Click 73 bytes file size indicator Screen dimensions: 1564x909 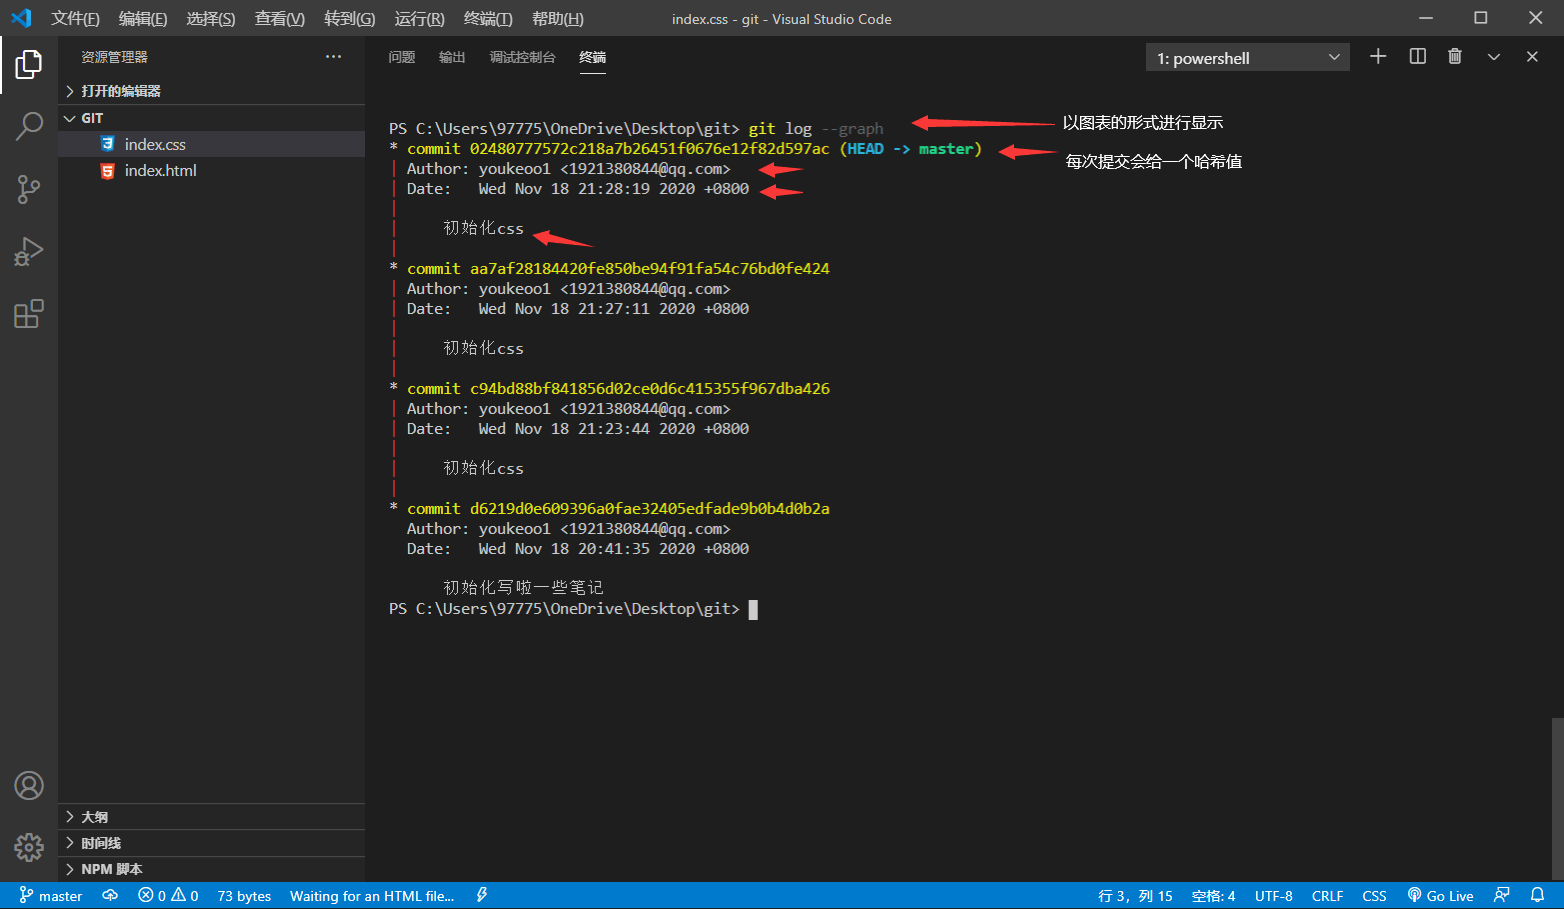[244, 896]
